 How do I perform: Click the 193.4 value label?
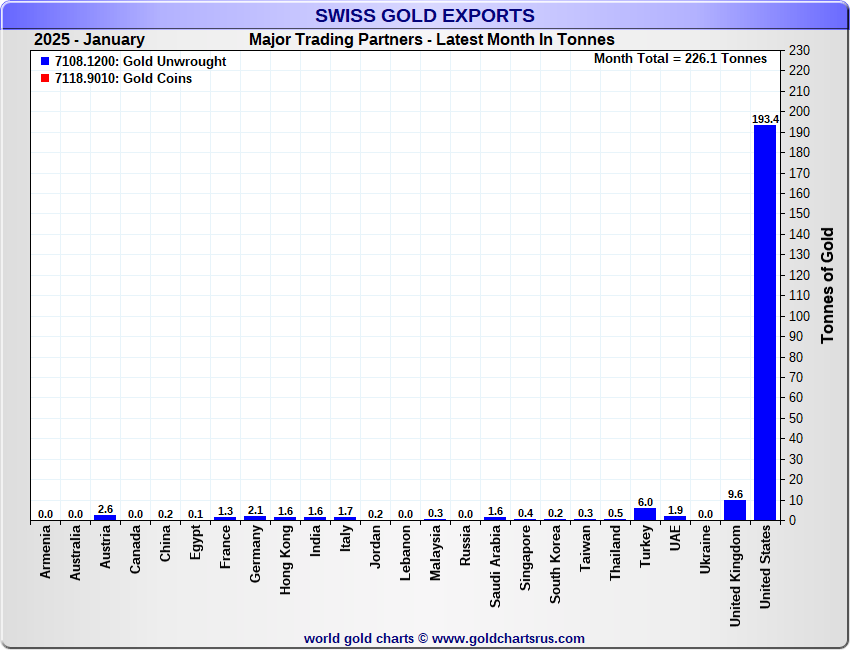tap(765, 119)
